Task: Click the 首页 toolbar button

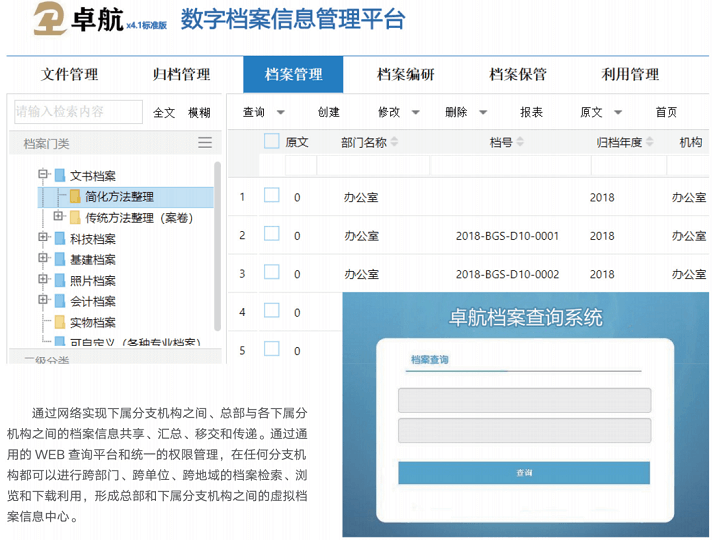Action: click(666, 112)
